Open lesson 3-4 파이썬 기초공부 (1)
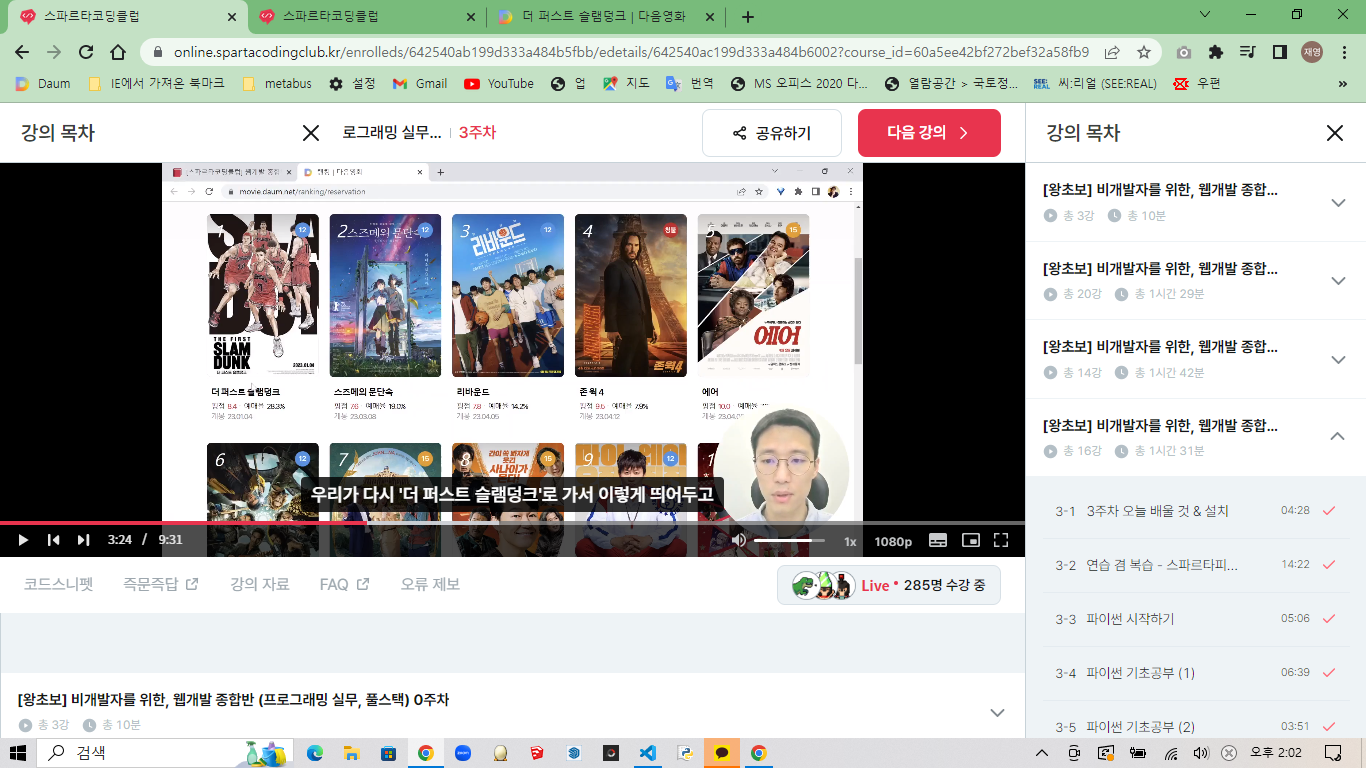The width and height of the screenshot is (1366, 768). point(1196,673)
